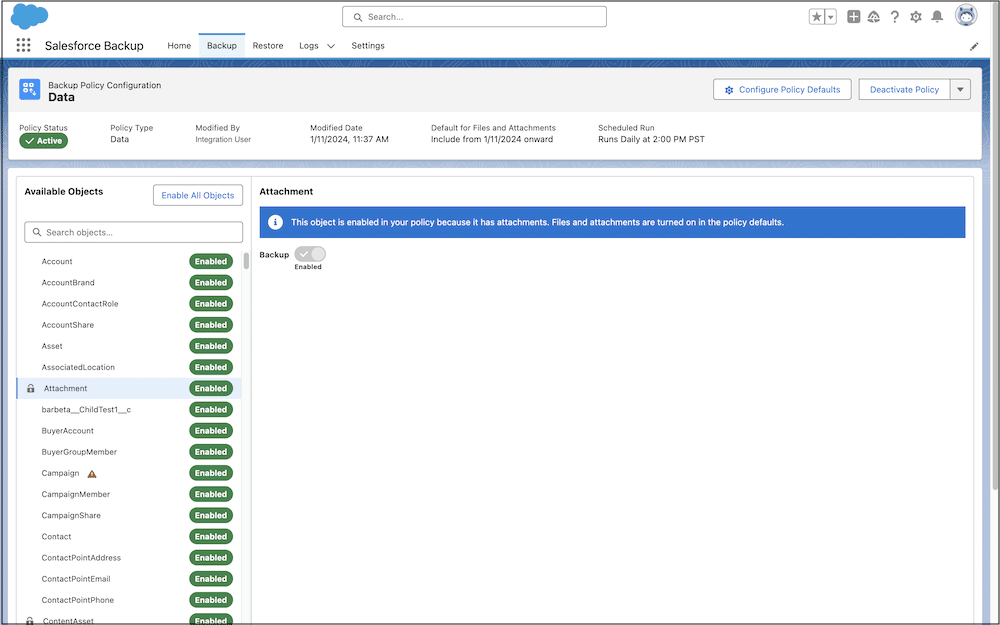Click the magnifier icon in Search objects

[37, 232]
